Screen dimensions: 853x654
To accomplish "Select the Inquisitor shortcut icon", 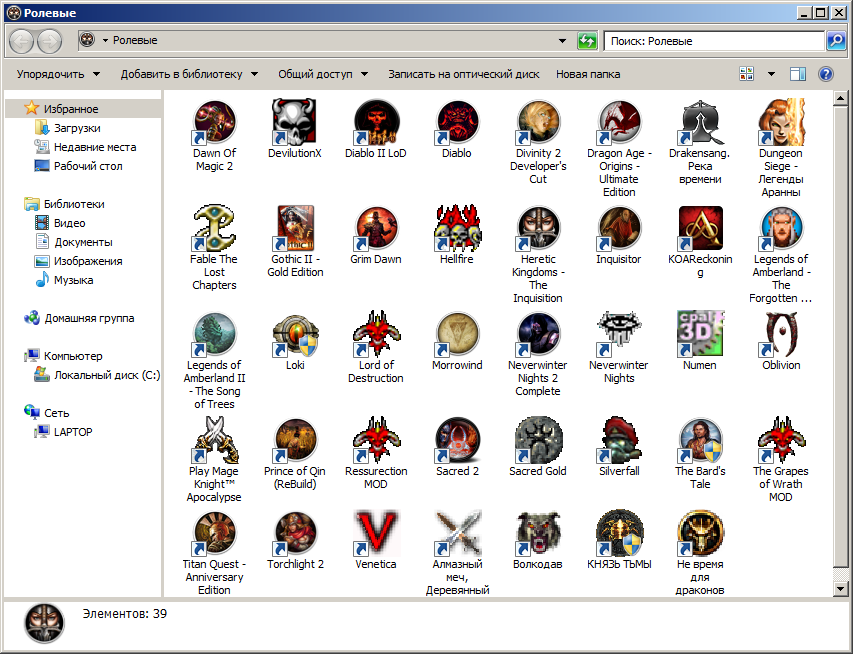I will [619, 229].
